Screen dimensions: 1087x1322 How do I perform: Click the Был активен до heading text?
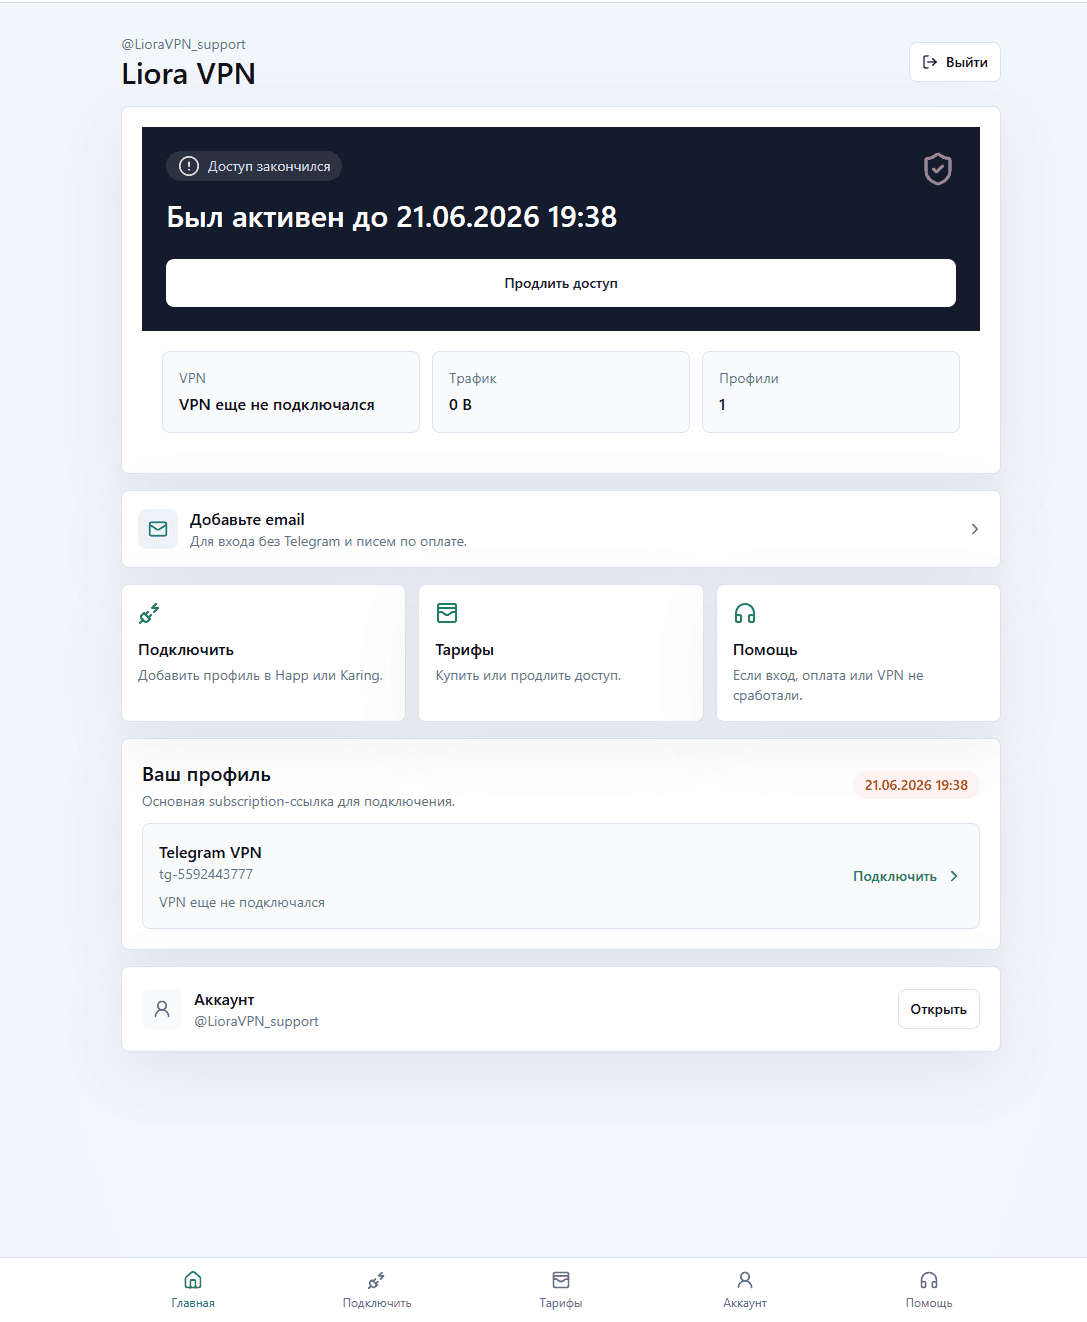click(x=391, y=217)
